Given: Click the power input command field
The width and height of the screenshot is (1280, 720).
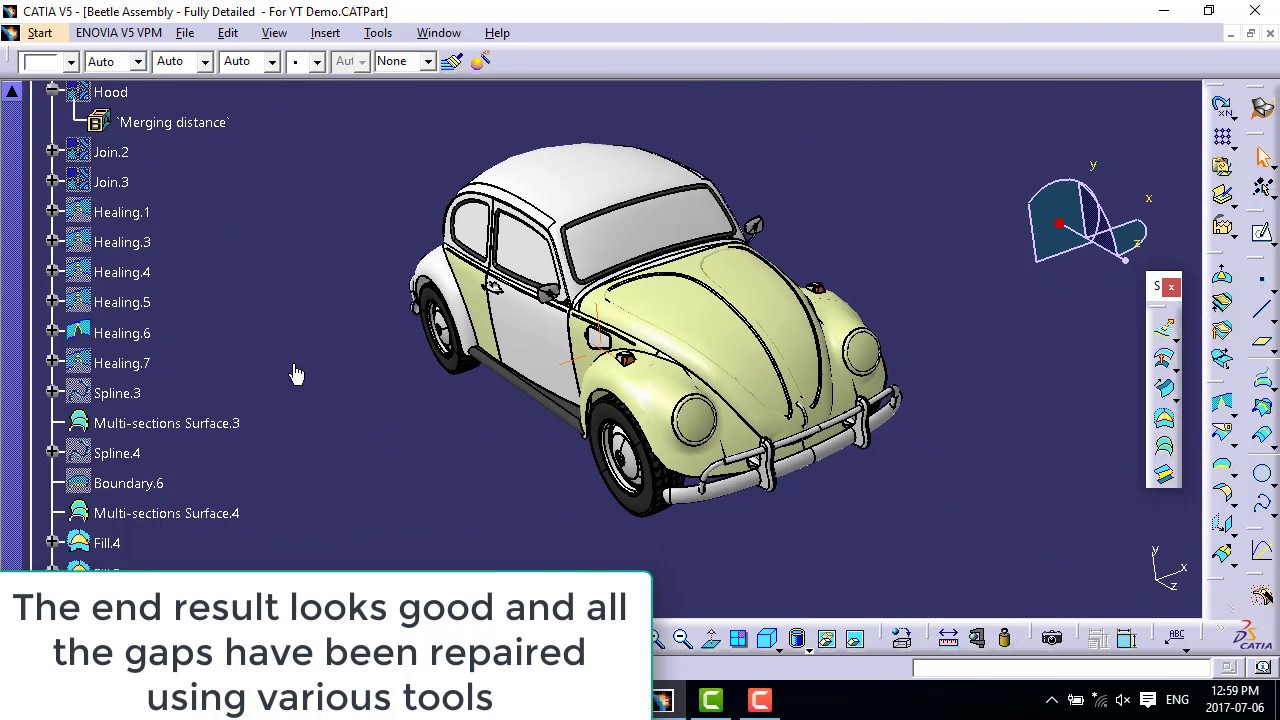Looking at the screenshot, I should point(1061,667).
